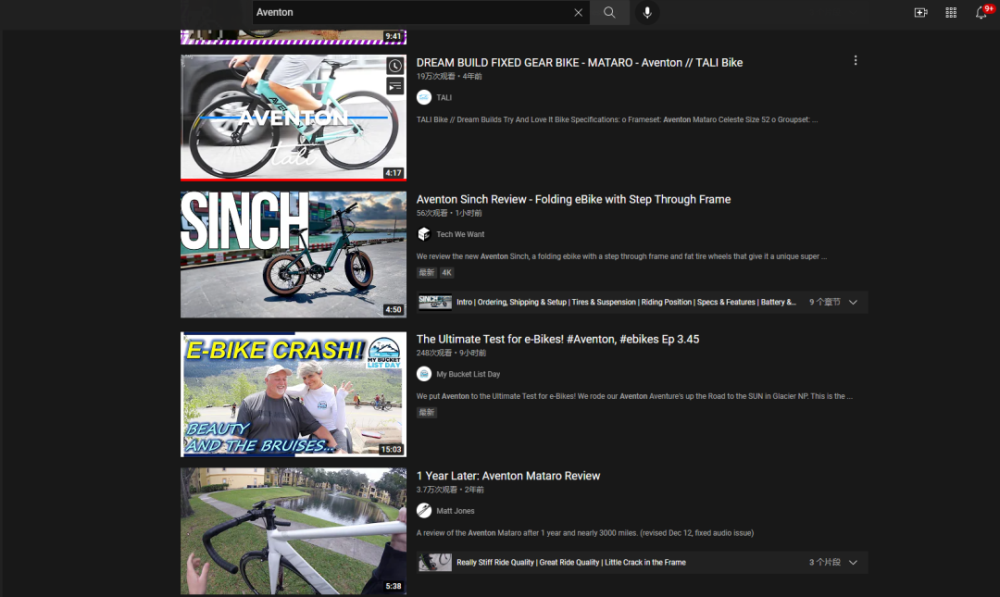Open 1 Year Later Aventon Mataro Review
Screen dimensions: 1000x597
(x=508, y=476)
